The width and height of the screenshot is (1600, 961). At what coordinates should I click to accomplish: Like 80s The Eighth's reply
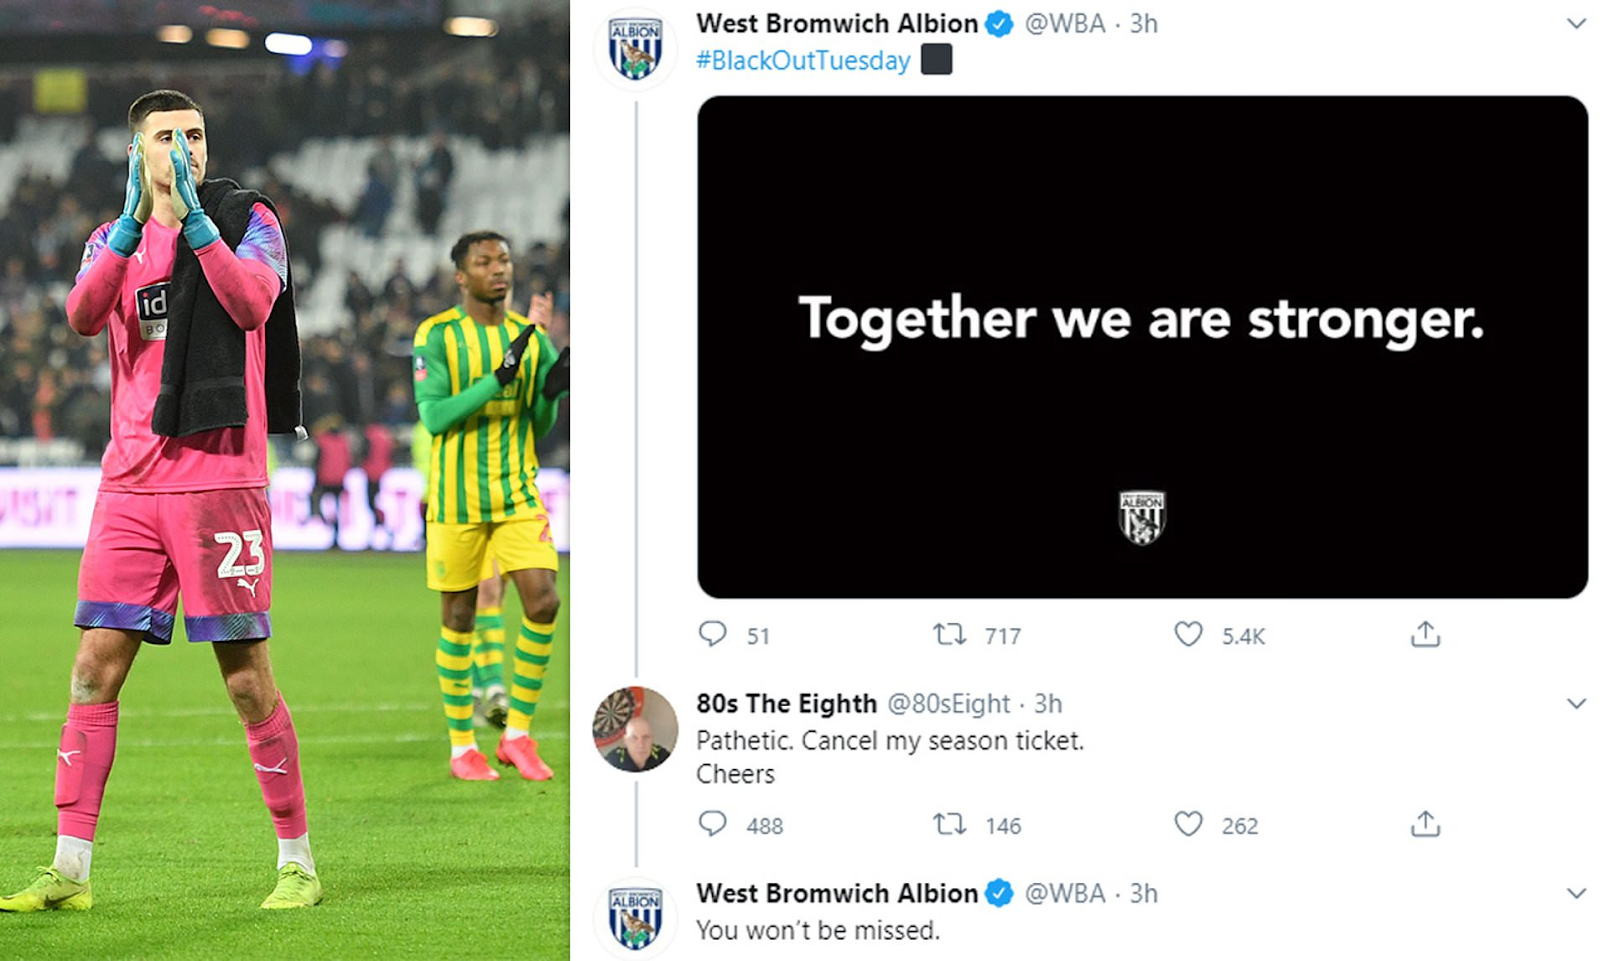pos(1188,824)
